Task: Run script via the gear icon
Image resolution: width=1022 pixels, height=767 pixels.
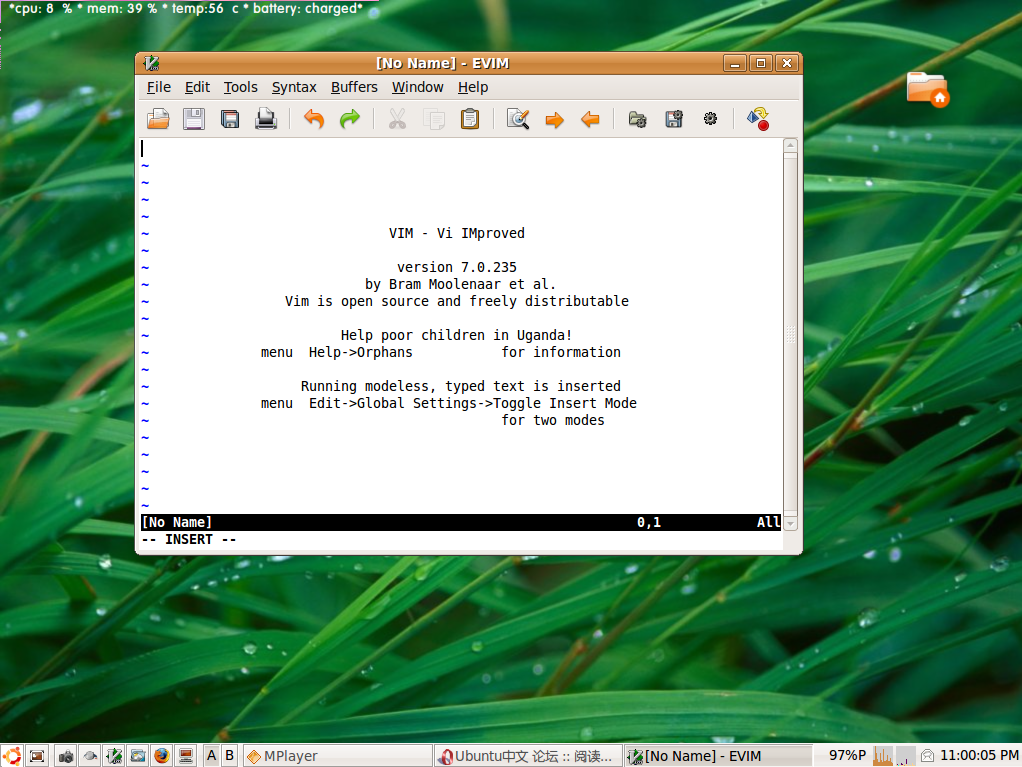Action: coord(710,119)
